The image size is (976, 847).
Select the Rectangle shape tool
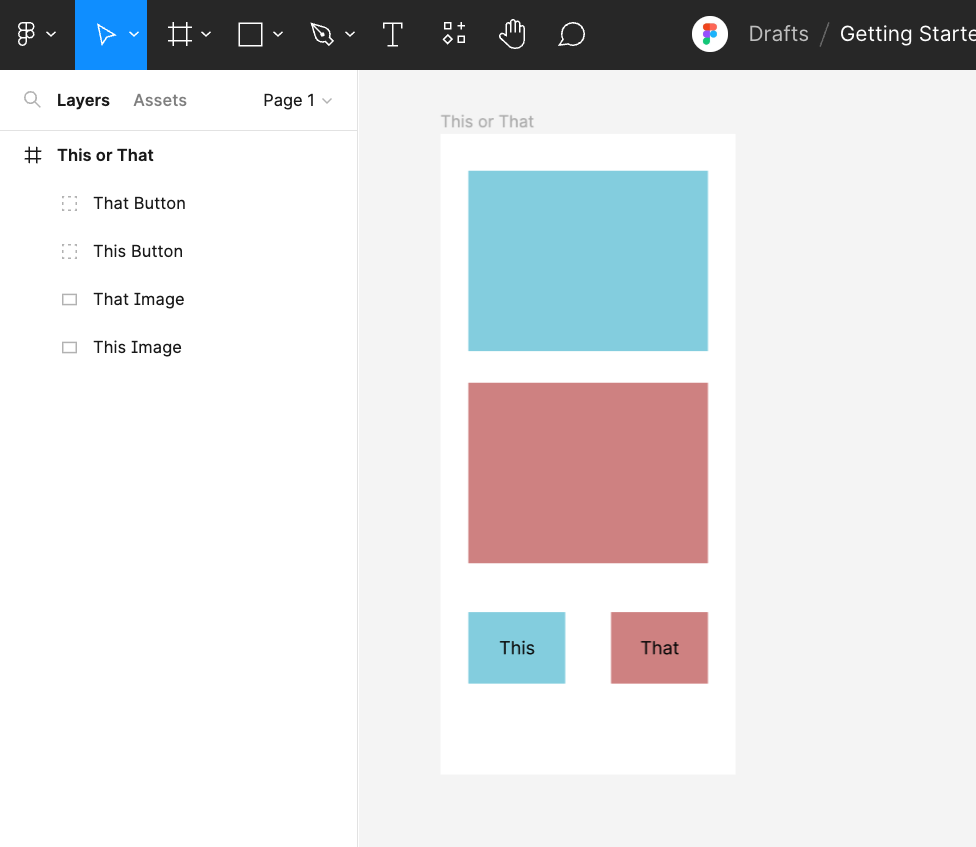tap(250, 35)
